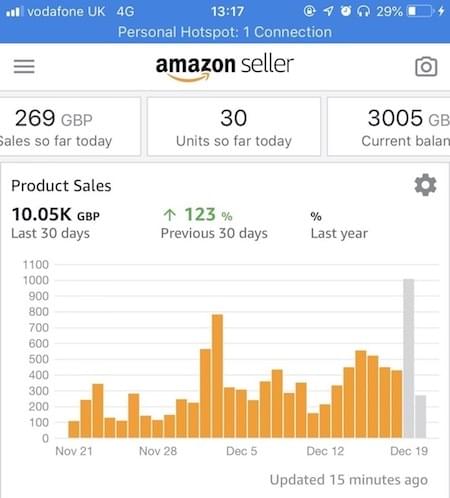450x498 pixels.
Task: Open the hamburger menu
Action: [24, 66]
